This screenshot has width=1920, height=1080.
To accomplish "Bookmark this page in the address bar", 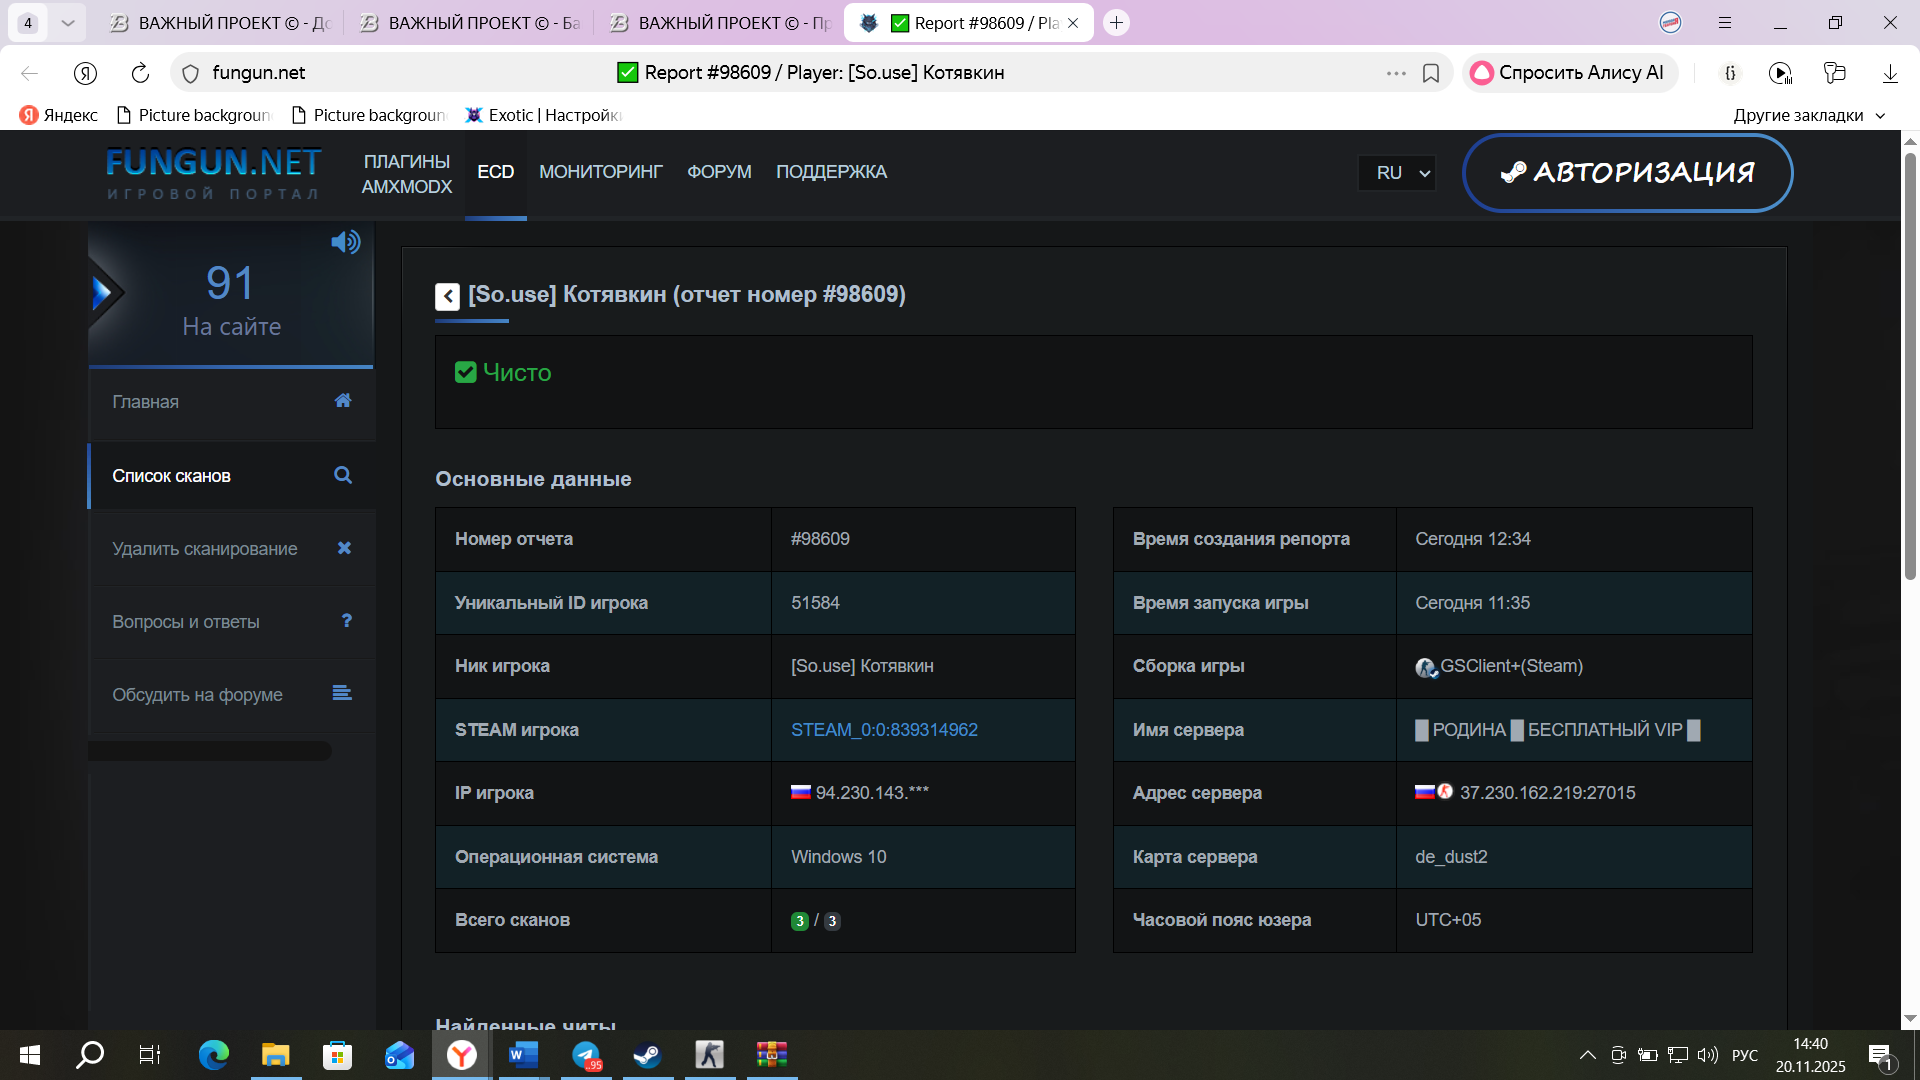I will (x=1431, y=73).
